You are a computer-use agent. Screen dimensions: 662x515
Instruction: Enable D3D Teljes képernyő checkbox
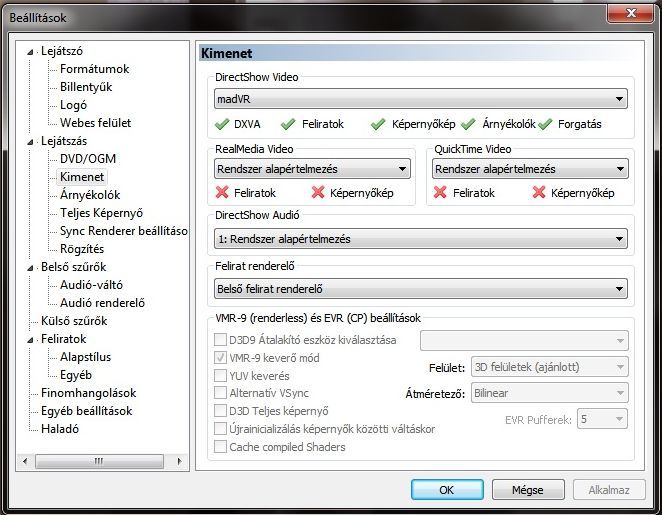(x=220, y=410)
